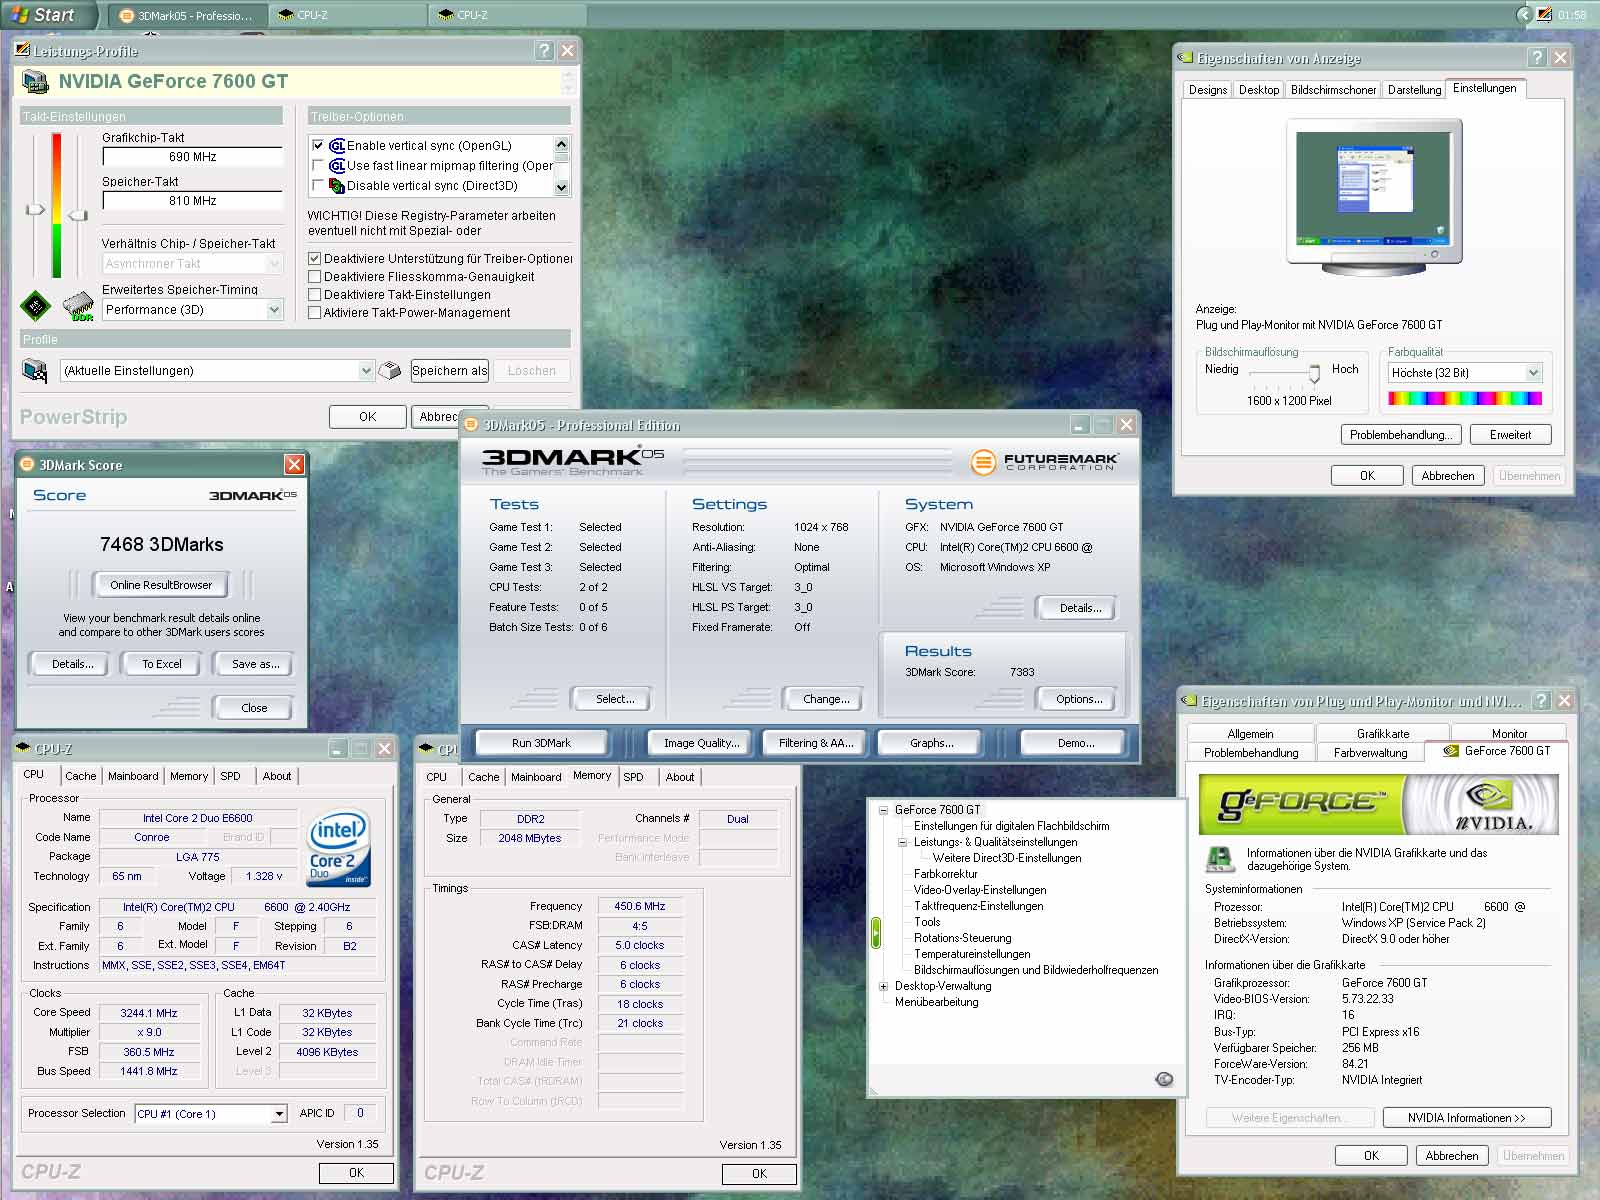Check Deaktiviere Takt-Einstellungen
Screen dimensions: 1600x1200
[314, 294]
